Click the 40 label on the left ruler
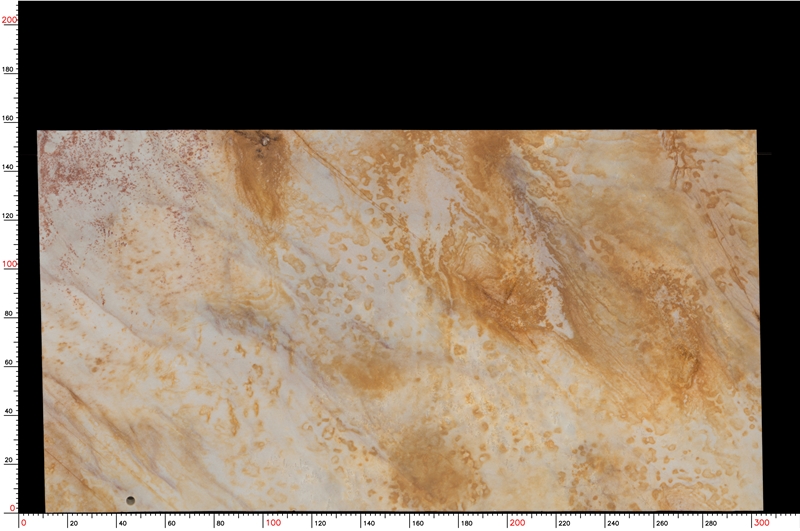This screenshot has width=800, height=531. pyautogui.click(x=8, y=411)
